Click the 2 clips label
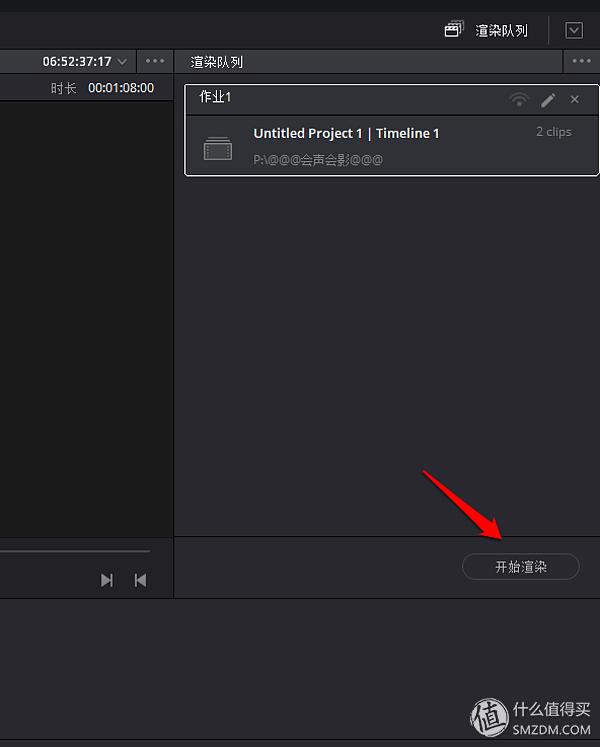 pyautogui.click(x=554, y=132)
